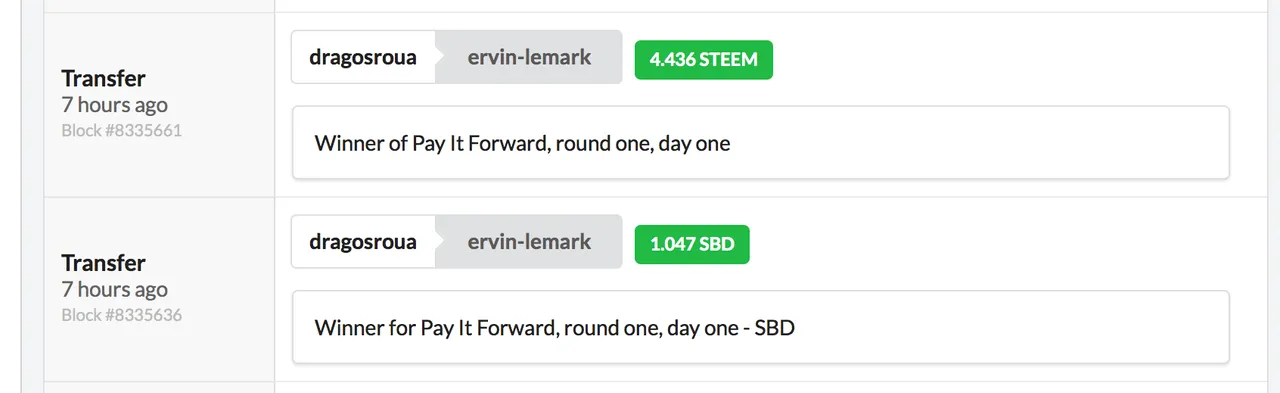Open ervin-lemark recipient in the SBD transfer
The width and height of the screenshot is (1280, 393).
pyautogui.click(x=529, y=242)
